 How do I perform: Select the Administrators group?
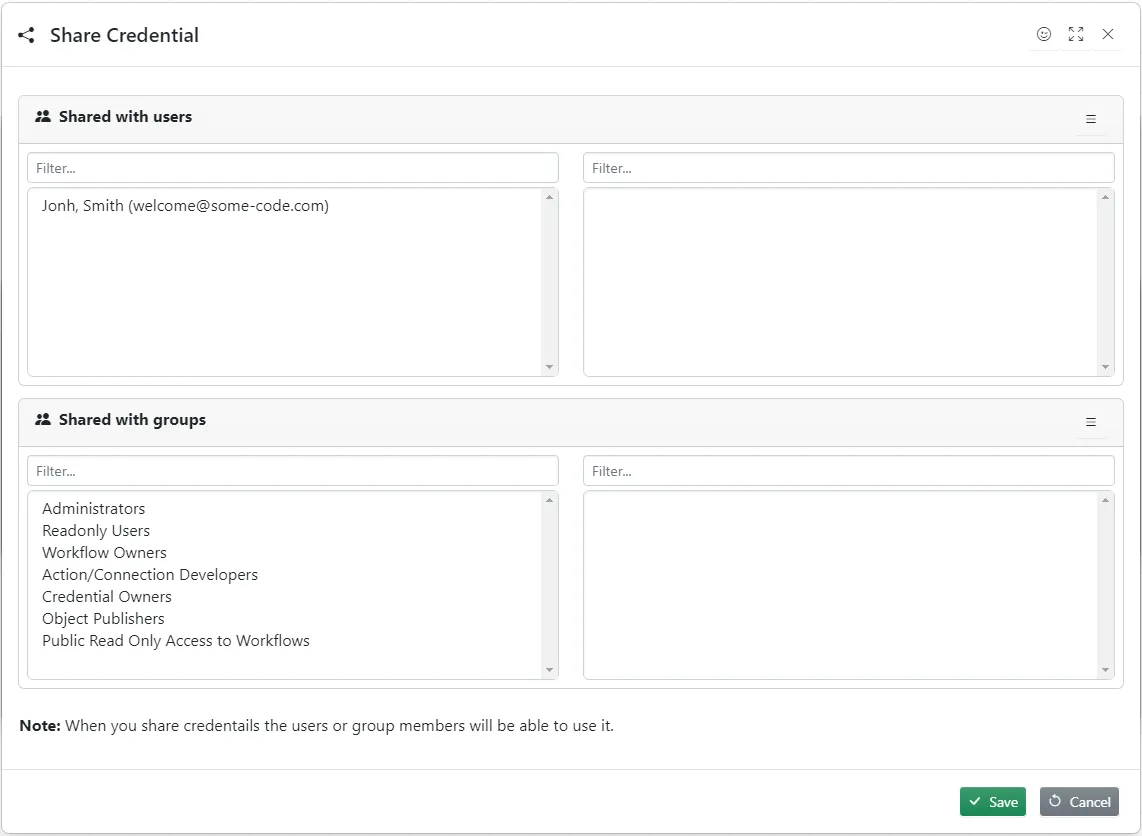pyautogui.click(x=94, y=509)
